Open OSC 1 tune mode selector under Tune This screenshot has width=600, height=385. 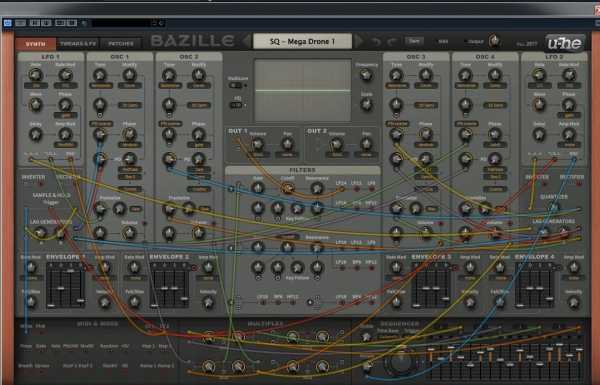point(101,85)
